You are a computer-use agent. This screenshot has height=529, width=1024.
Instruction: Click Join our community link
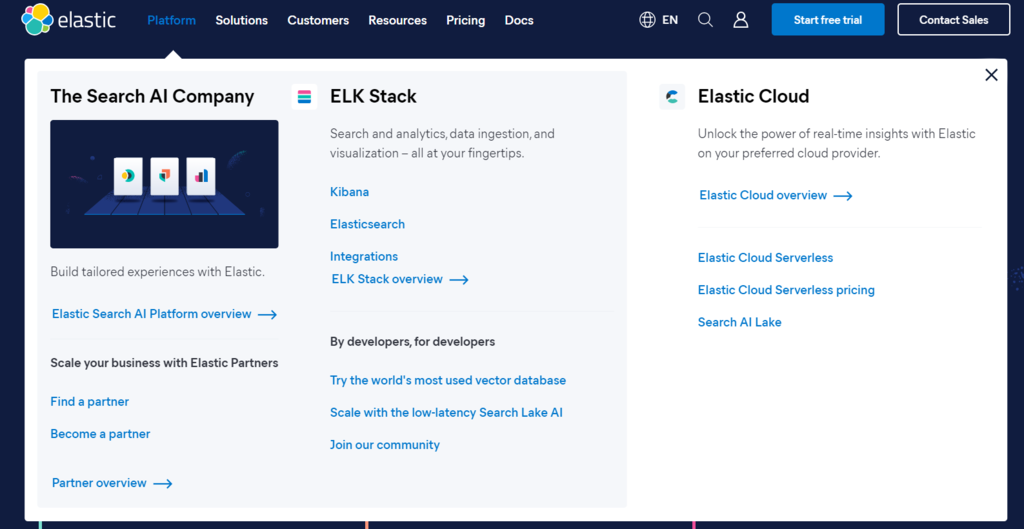(x=385, y=445)
